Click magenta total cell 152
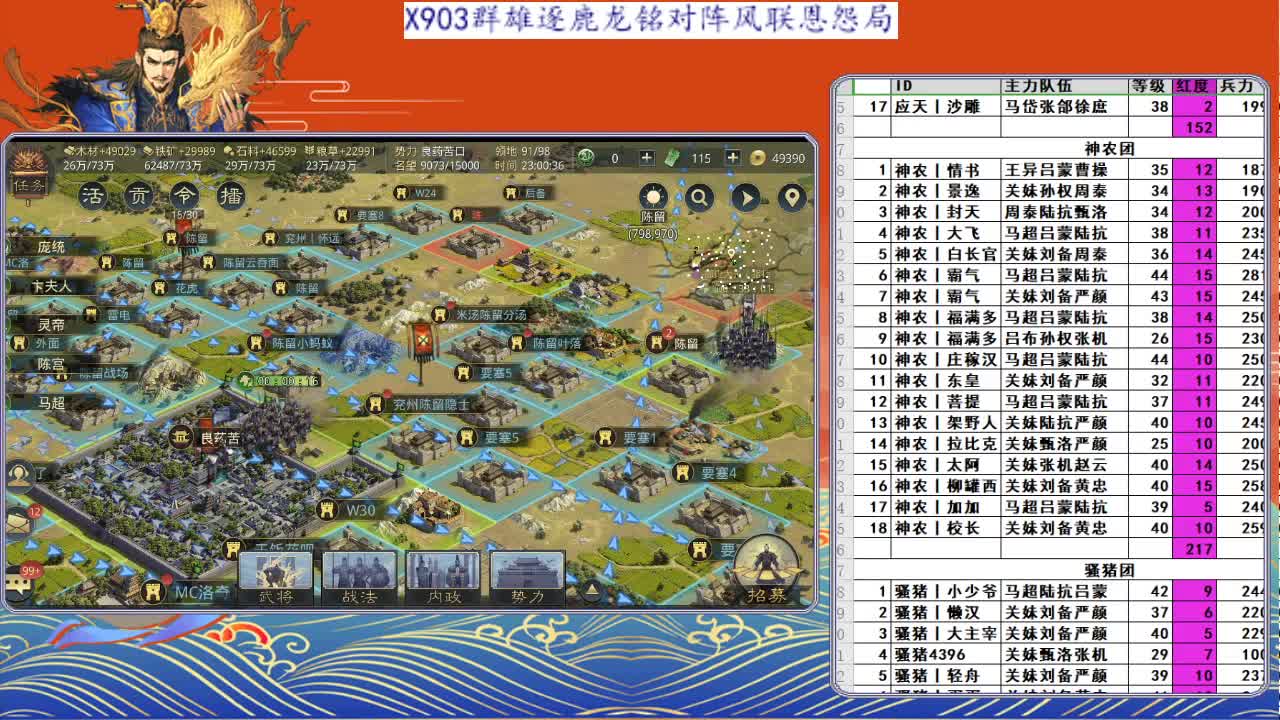 1194,128
